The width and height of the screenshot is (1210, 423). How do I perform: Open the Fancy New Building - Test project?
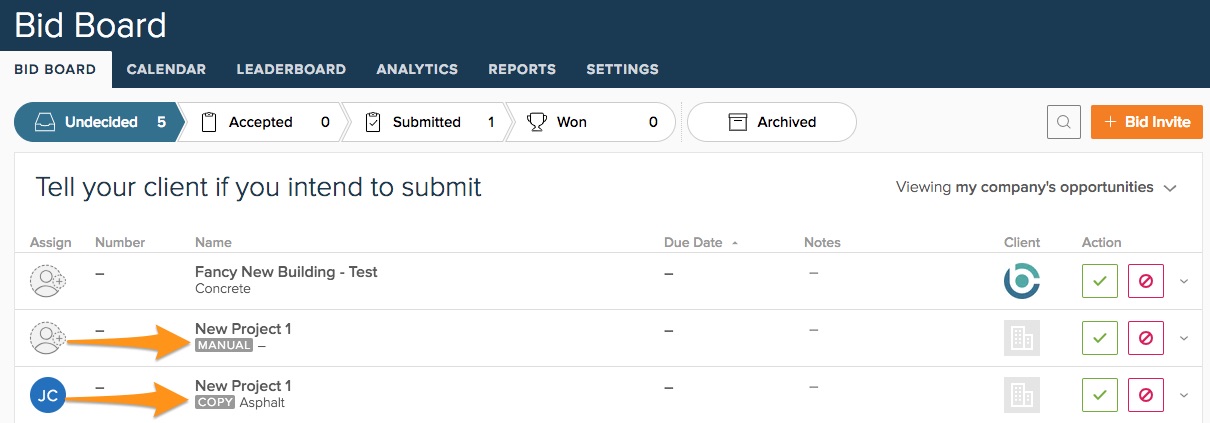point(286,272)
